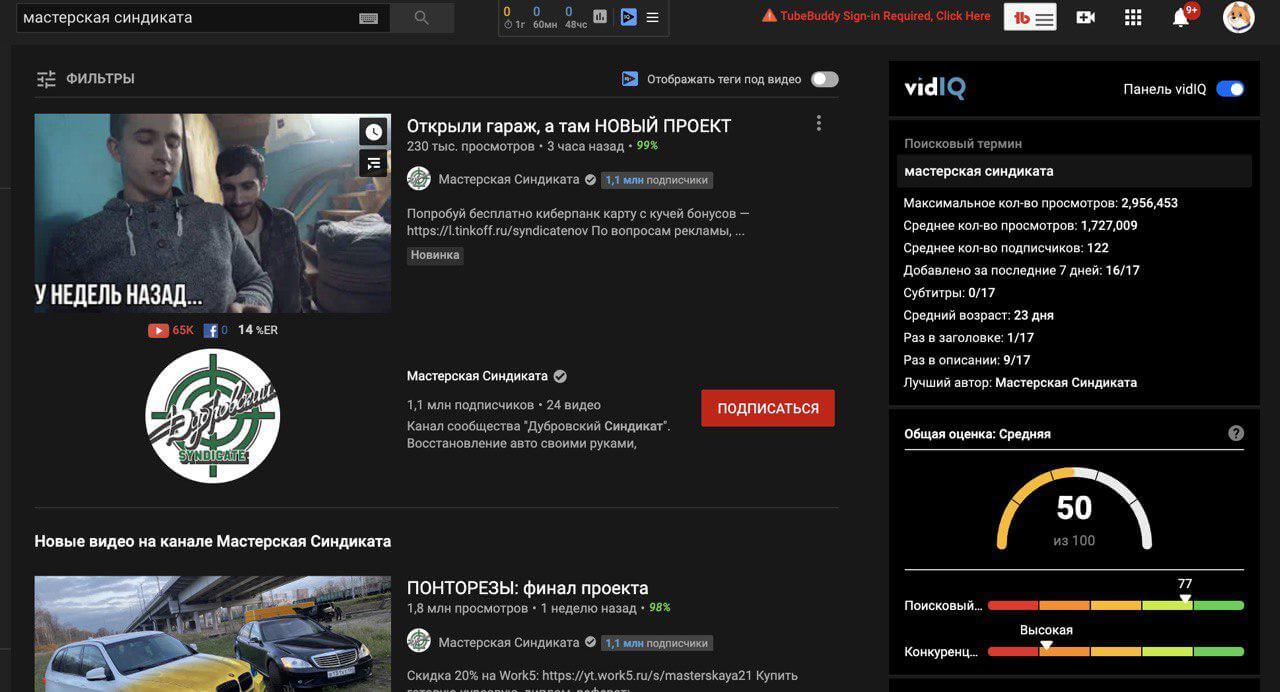Click channel avatar under ПОНТОРЕЗЫ title

coord(419,641)
